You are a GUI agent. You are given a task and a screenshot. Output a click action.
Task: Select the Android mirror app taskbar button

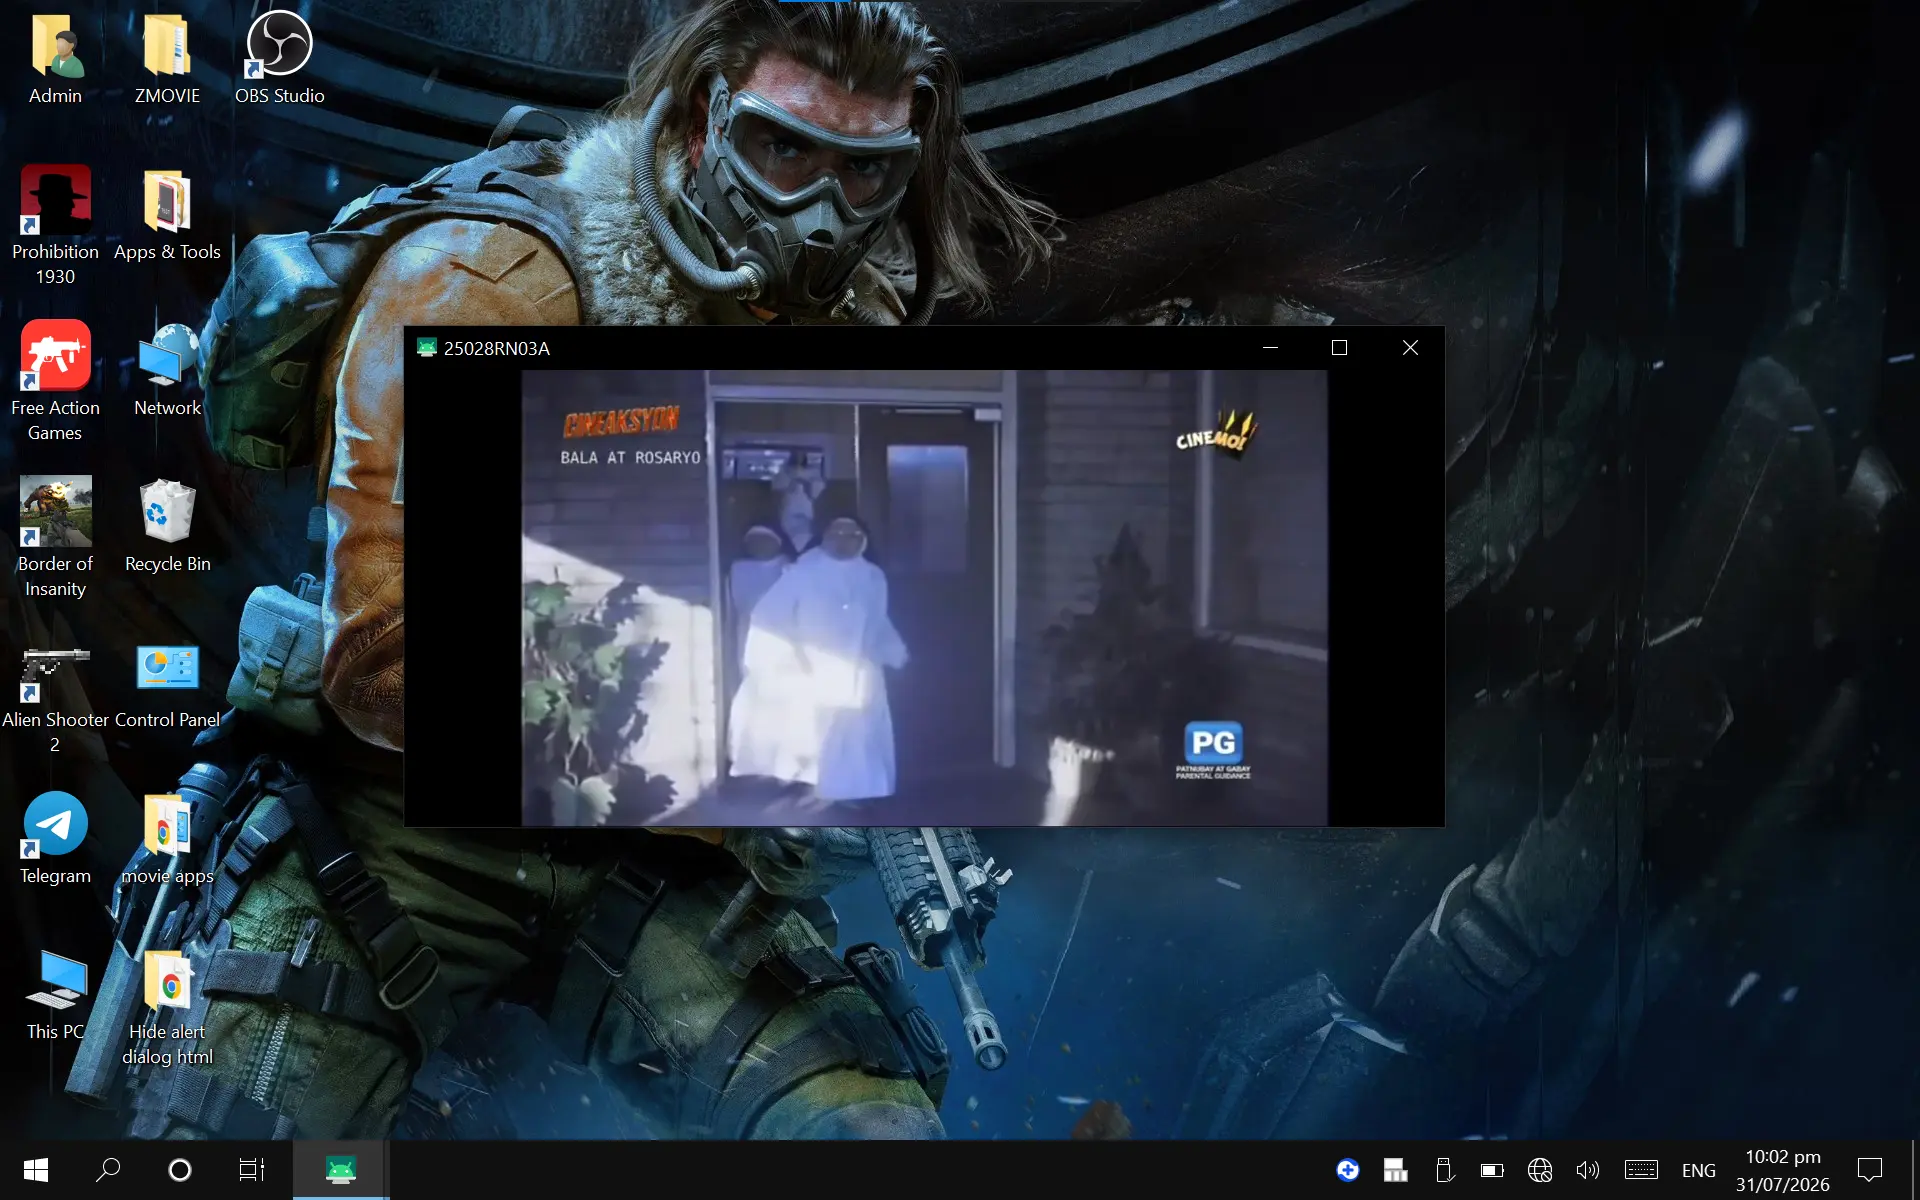tap(340, 1170)
